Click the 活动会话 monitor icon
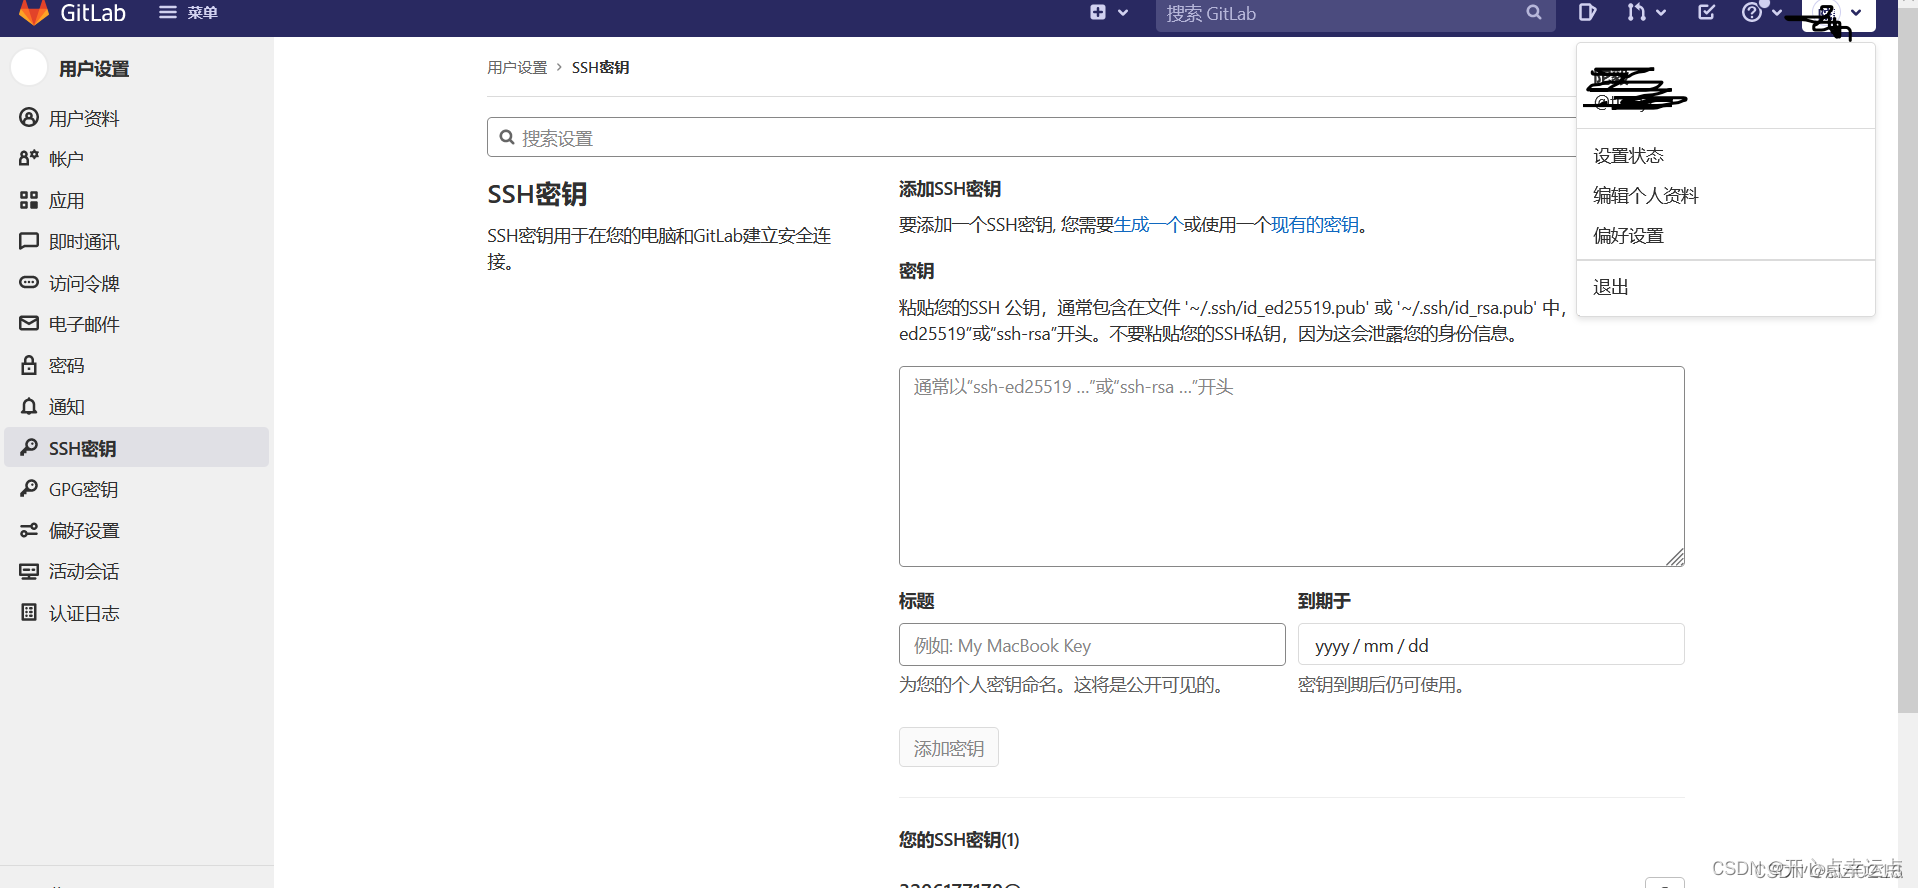The image size is (1918, 888). 29,571
